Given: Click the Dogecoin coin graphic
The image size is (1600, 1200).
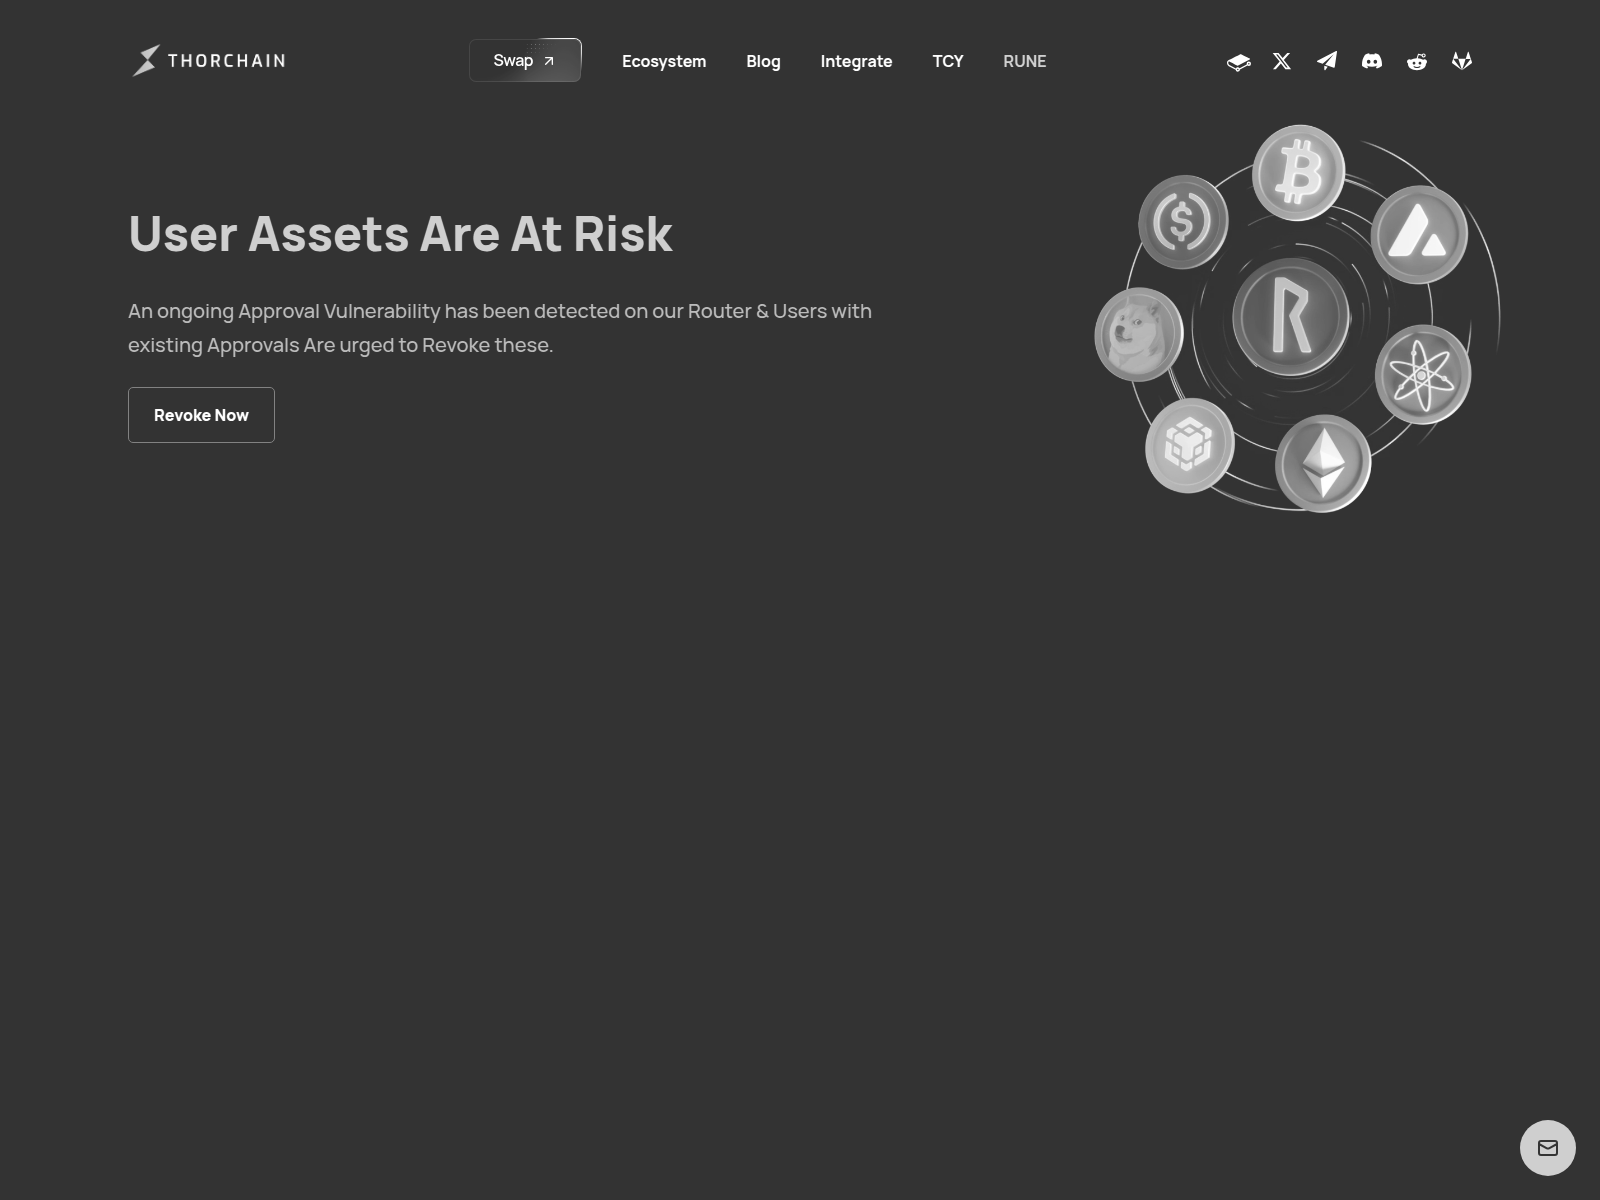Looking at the screenshot, I should [x=1139, y=334].
